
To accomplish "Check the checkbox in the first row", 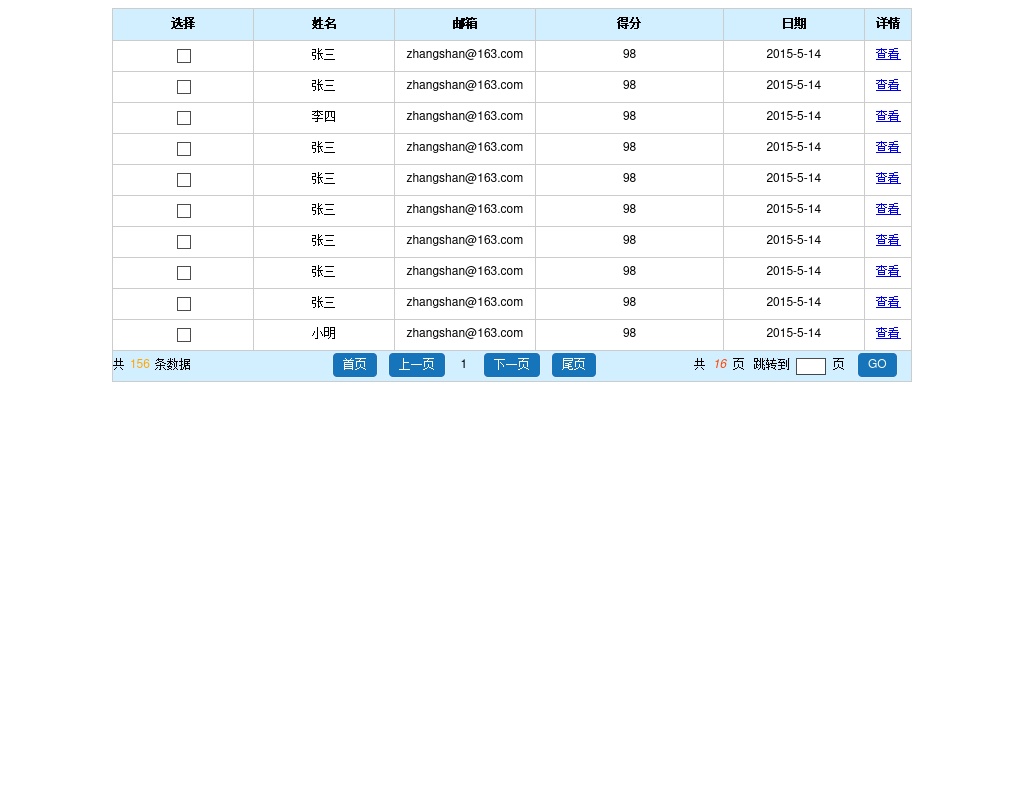I will (x=184, y=56).
